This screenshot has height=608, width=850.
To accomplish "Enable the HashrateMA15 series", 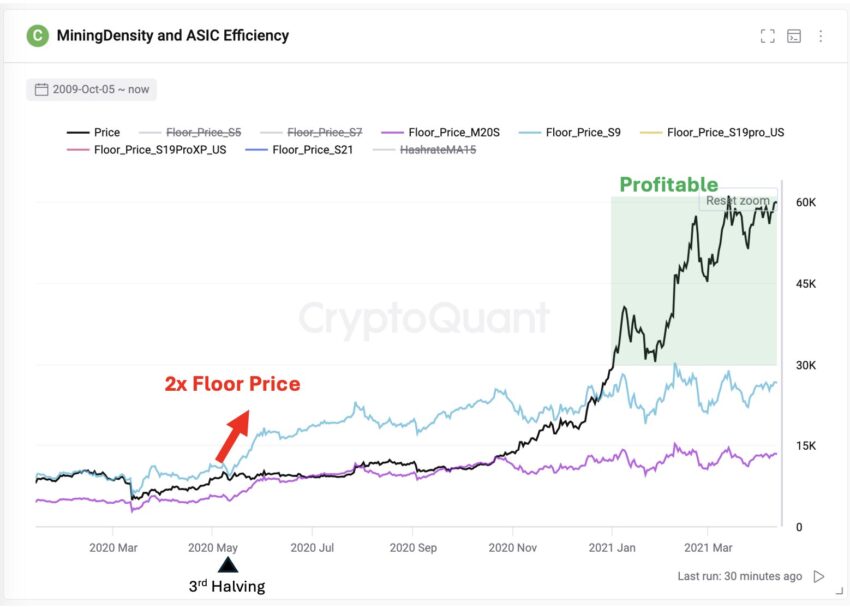I will coord(424,150).
